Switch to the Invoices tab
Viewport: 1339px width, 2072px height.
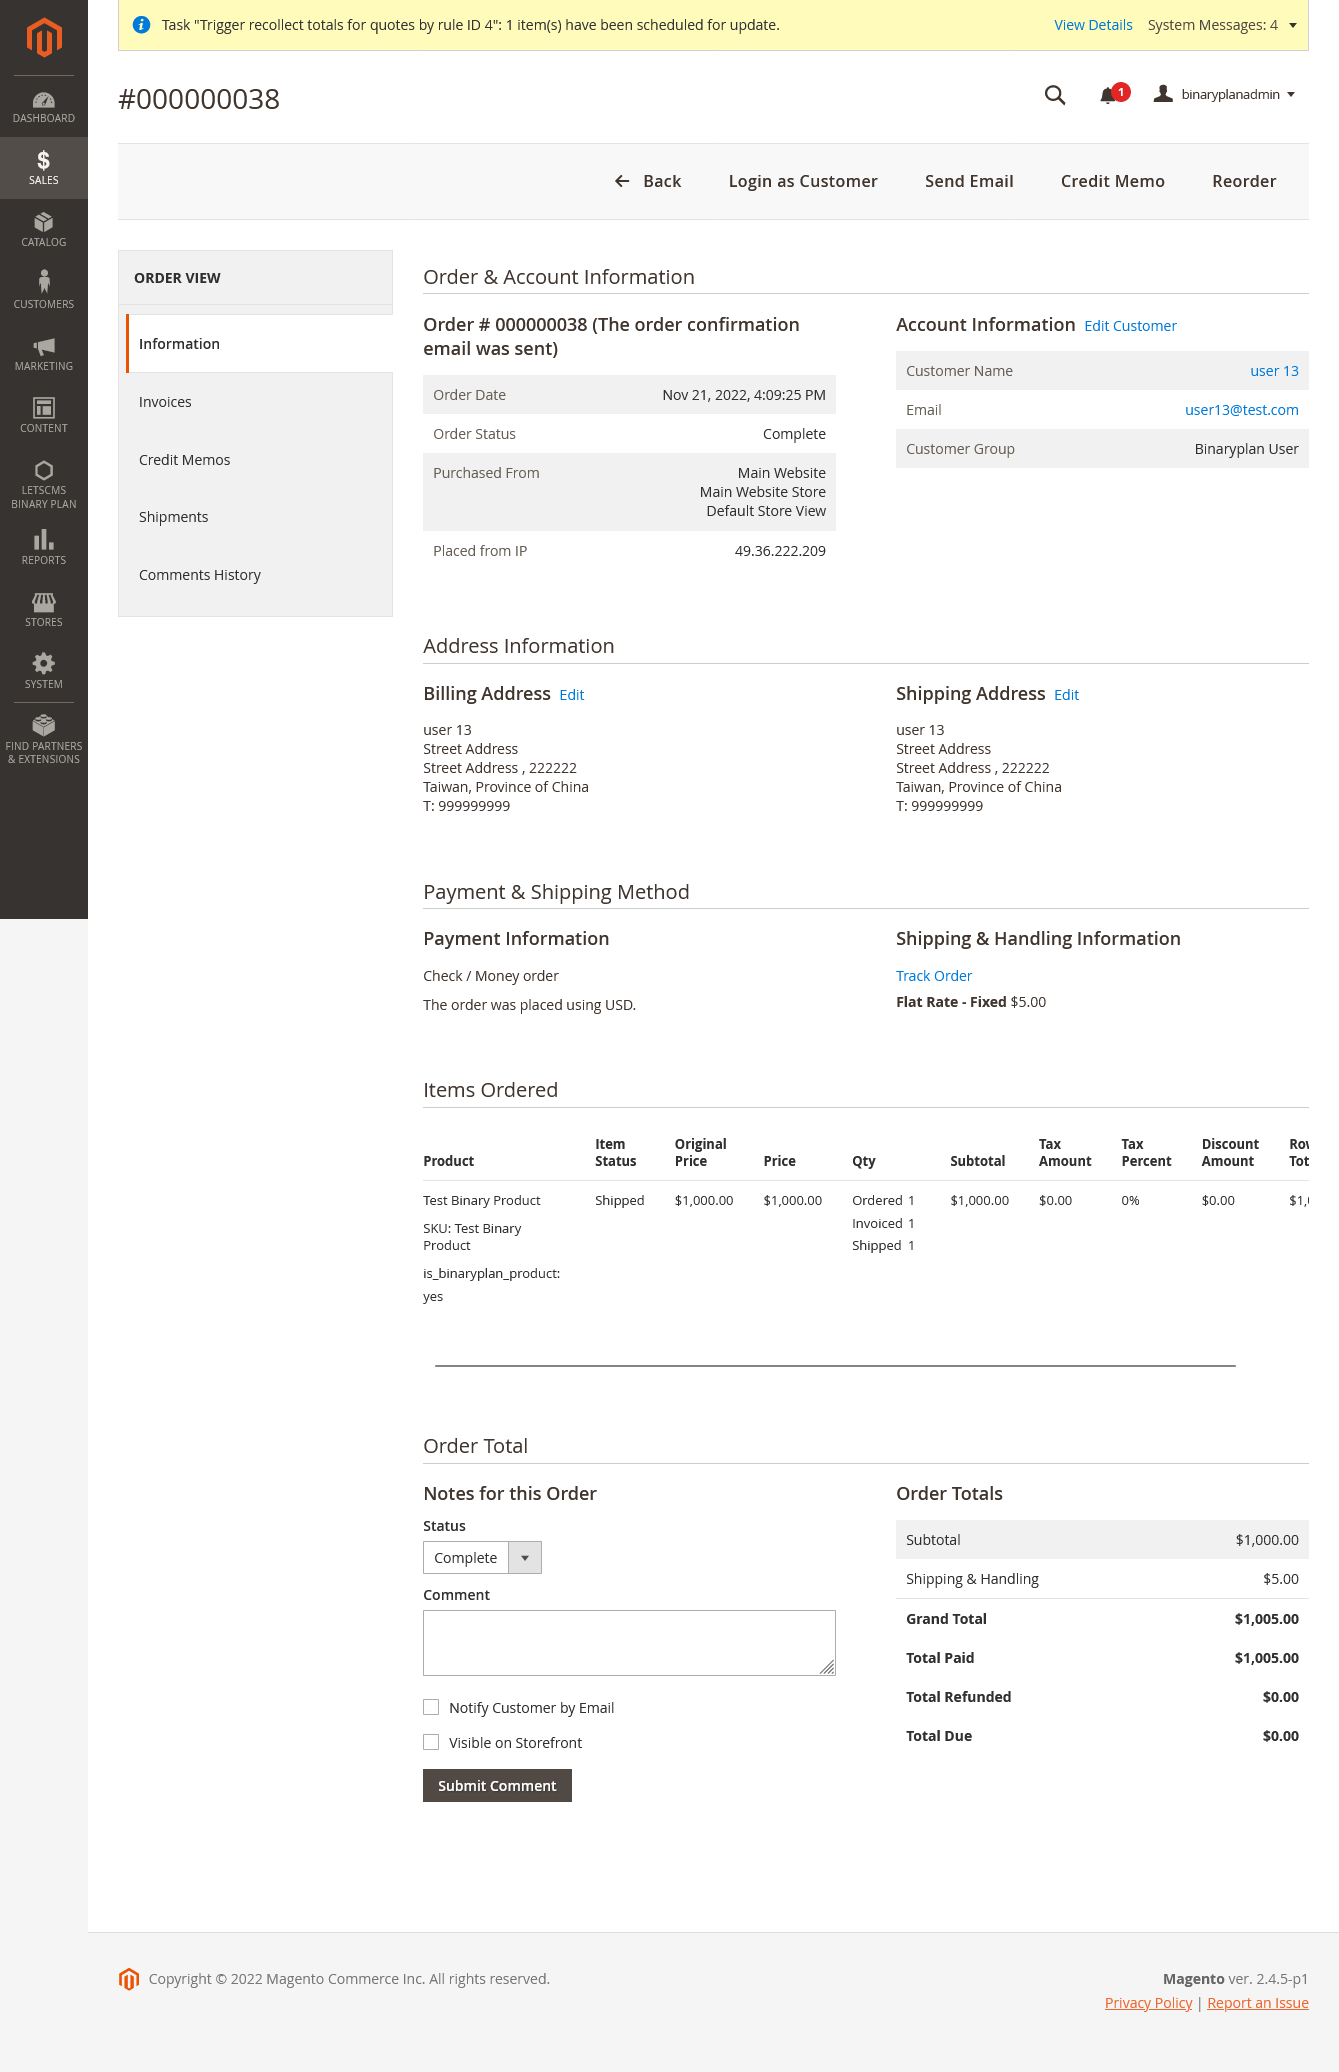click(x=165, y=402)
